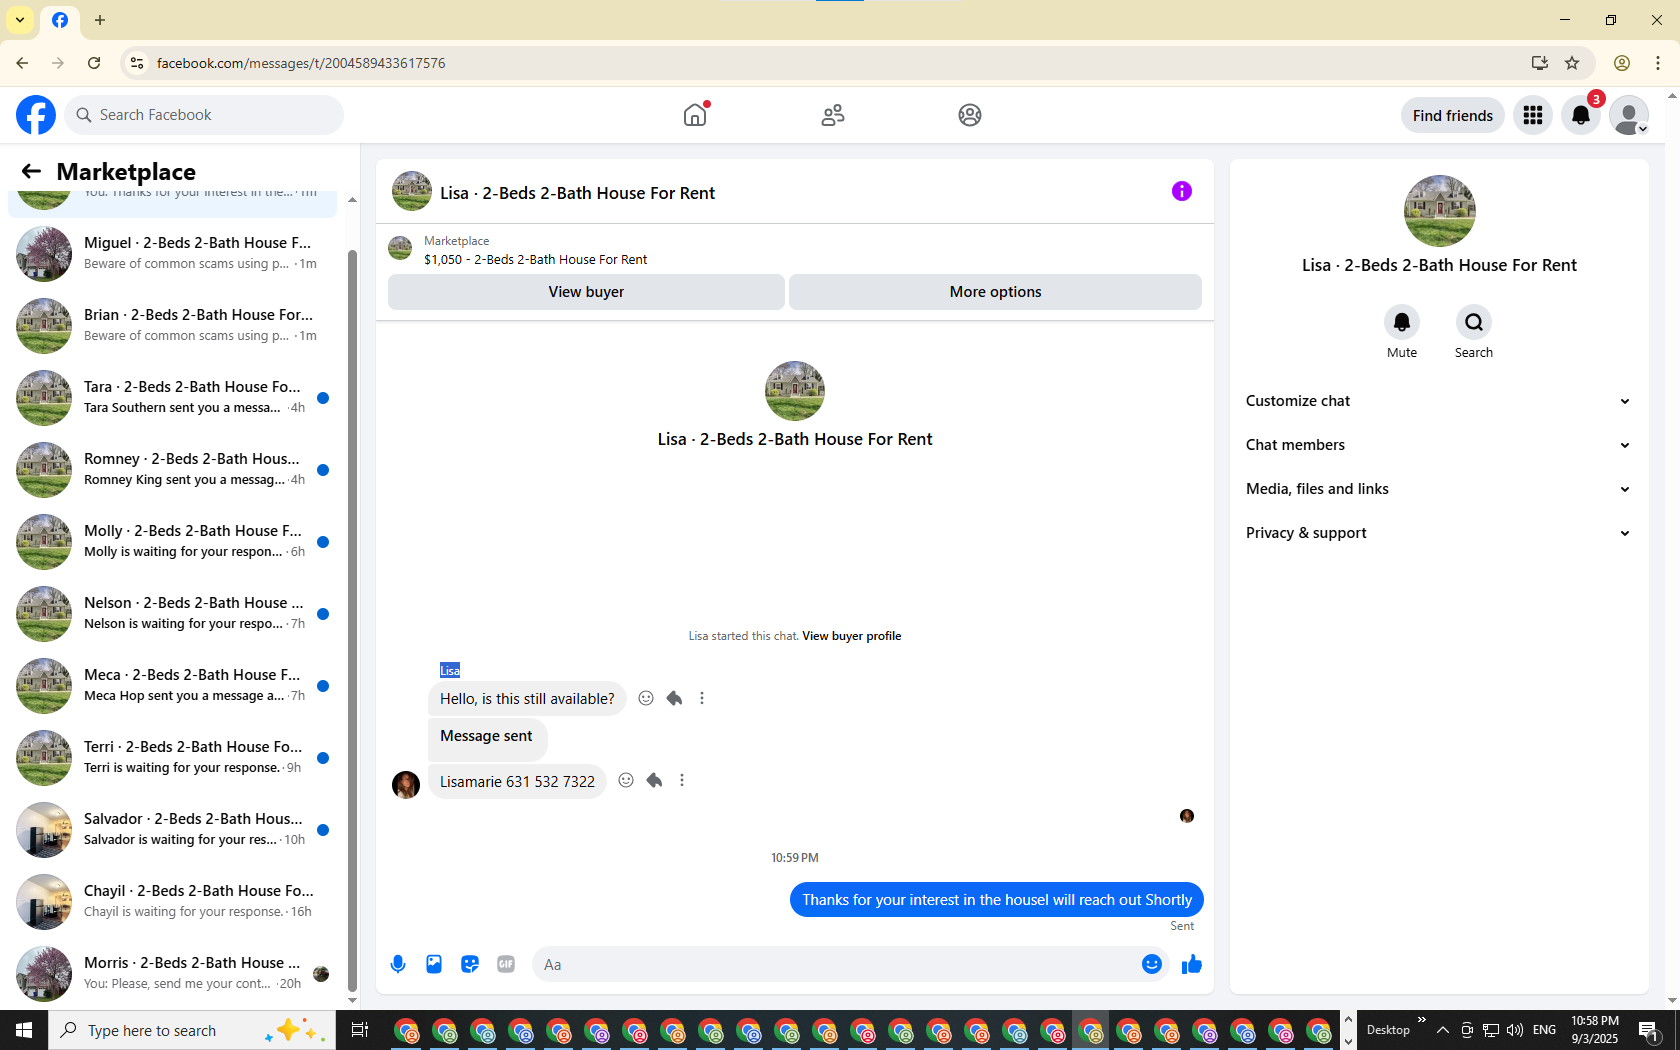Open the Tara conversation

click(173, 397)
